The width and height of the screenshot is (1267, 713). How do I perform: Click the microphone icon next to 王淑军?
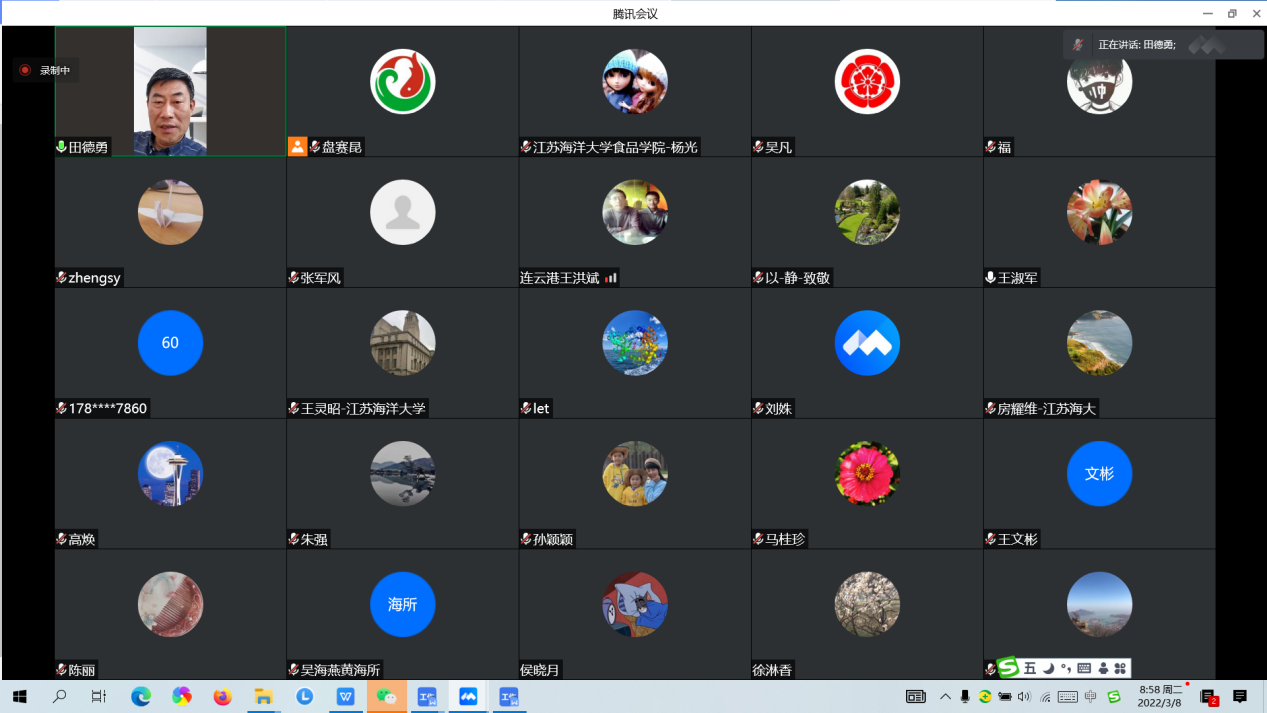click(991, 278)
